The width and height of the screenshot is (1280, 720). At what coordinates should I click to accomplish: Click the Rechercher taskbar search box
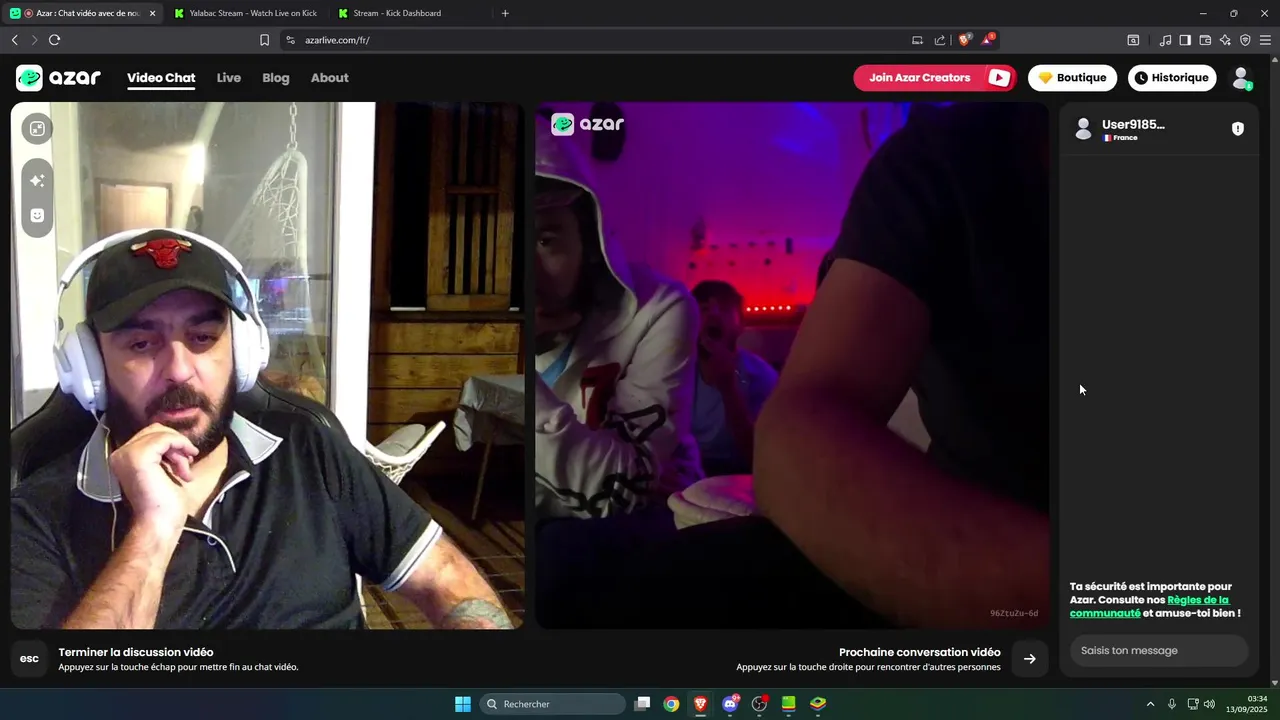point(552,704)
